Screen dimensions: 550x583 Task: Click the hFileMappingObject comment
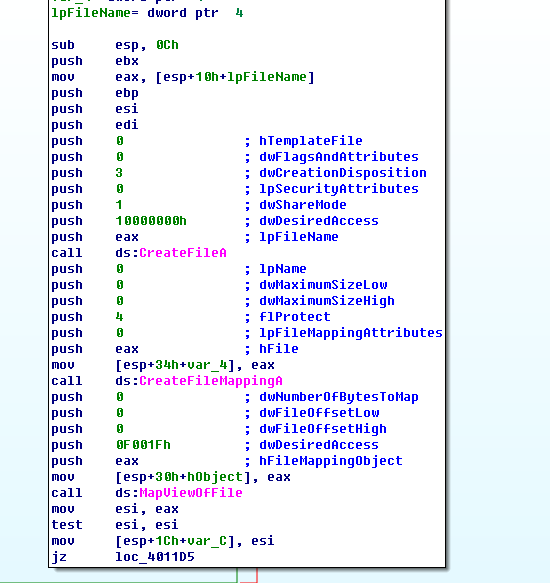[x=331, y=461]
